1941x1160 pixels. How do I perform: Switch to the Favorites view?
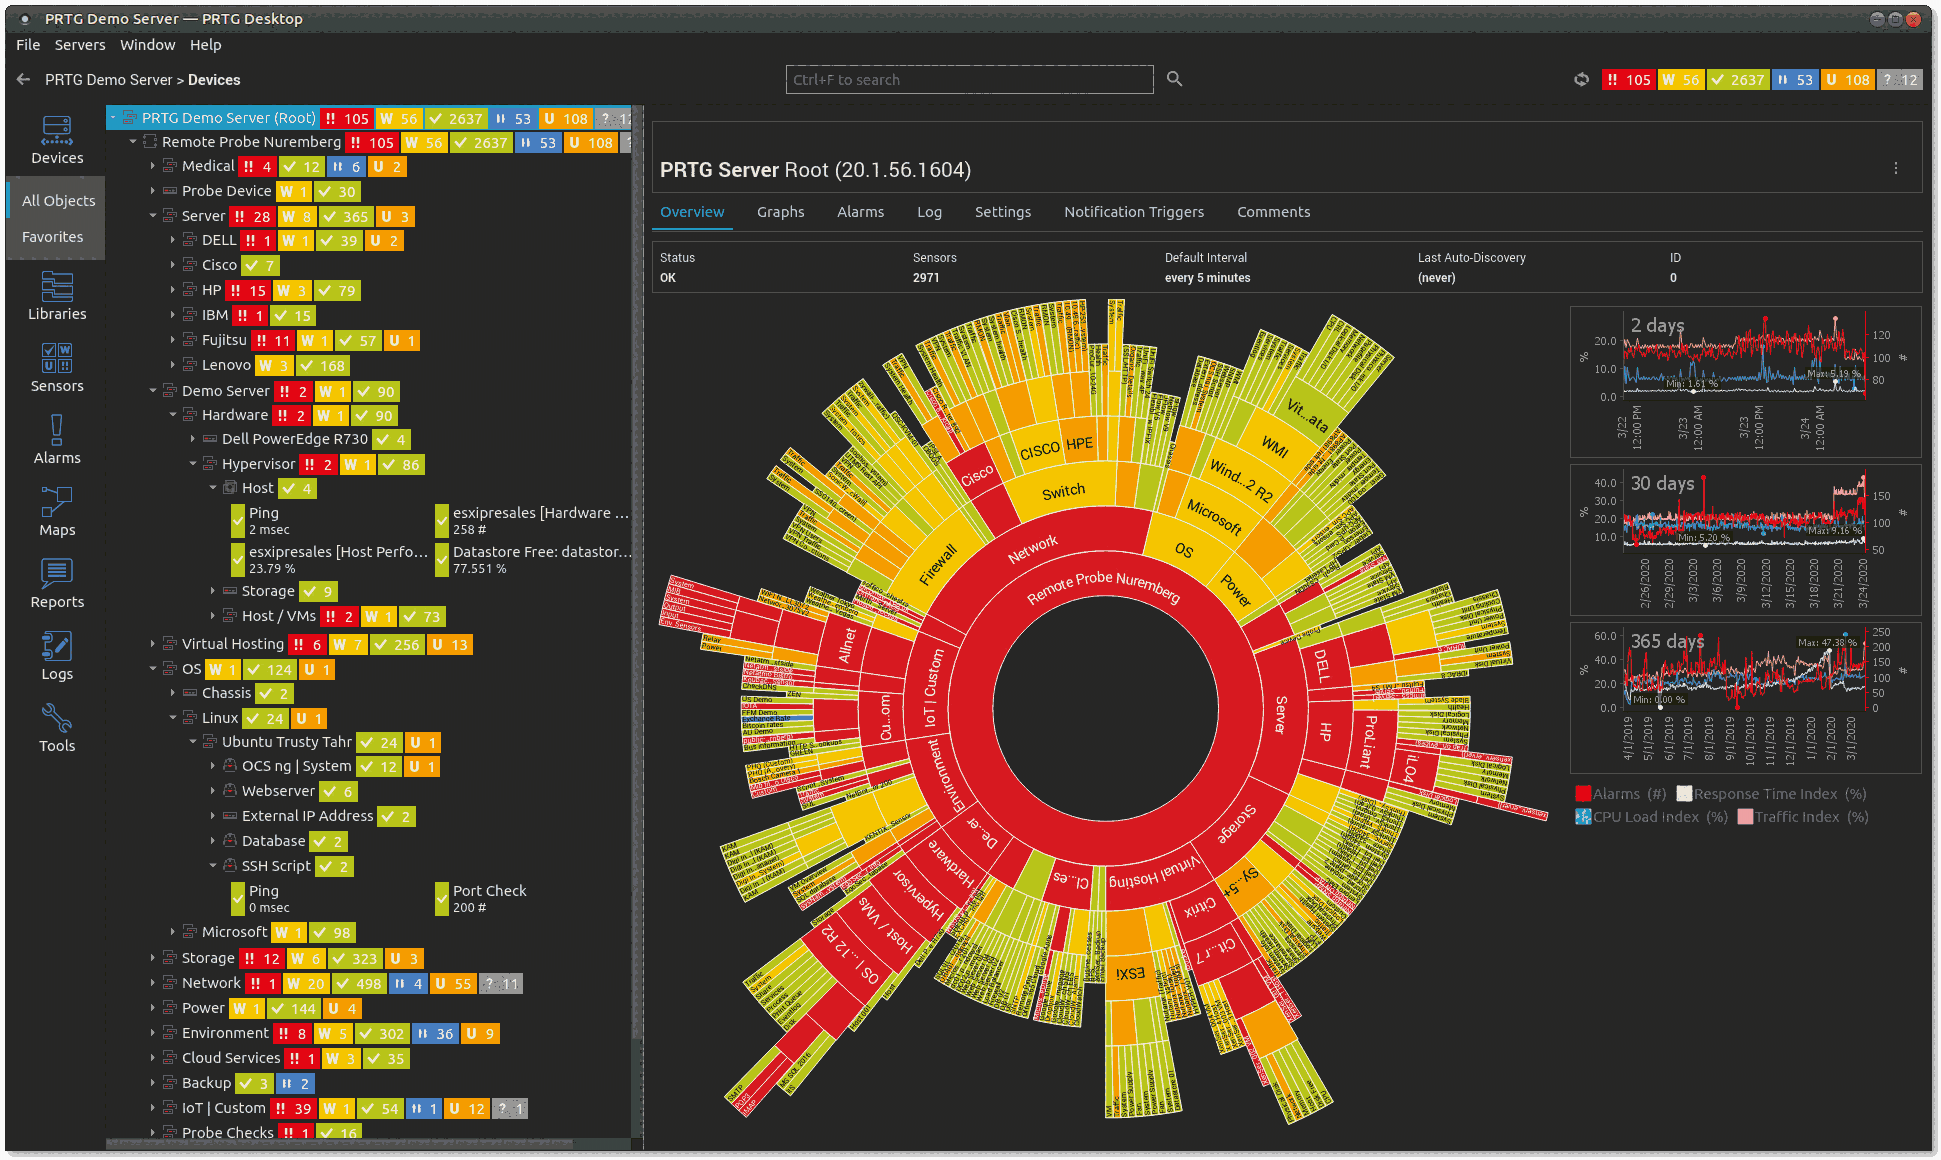click(55, 236)
